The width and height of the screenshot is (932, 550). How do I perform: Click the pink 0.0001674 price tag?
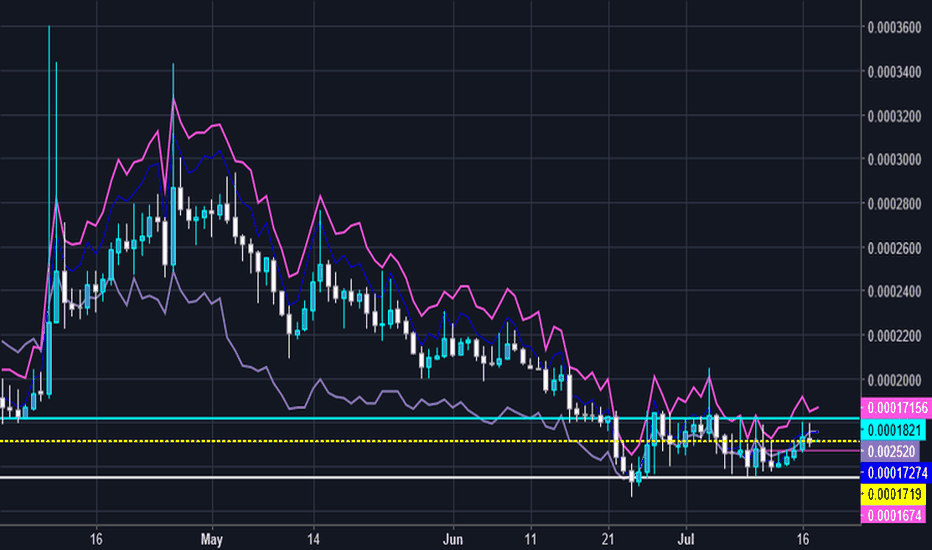893,515
